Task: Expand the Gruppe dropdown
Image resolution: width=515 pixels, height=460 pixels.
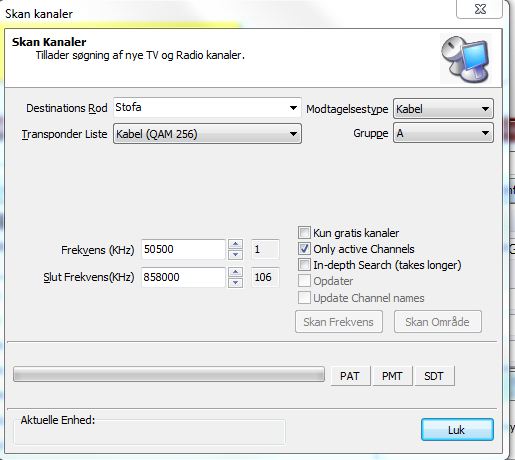Action: coord(443,133)
